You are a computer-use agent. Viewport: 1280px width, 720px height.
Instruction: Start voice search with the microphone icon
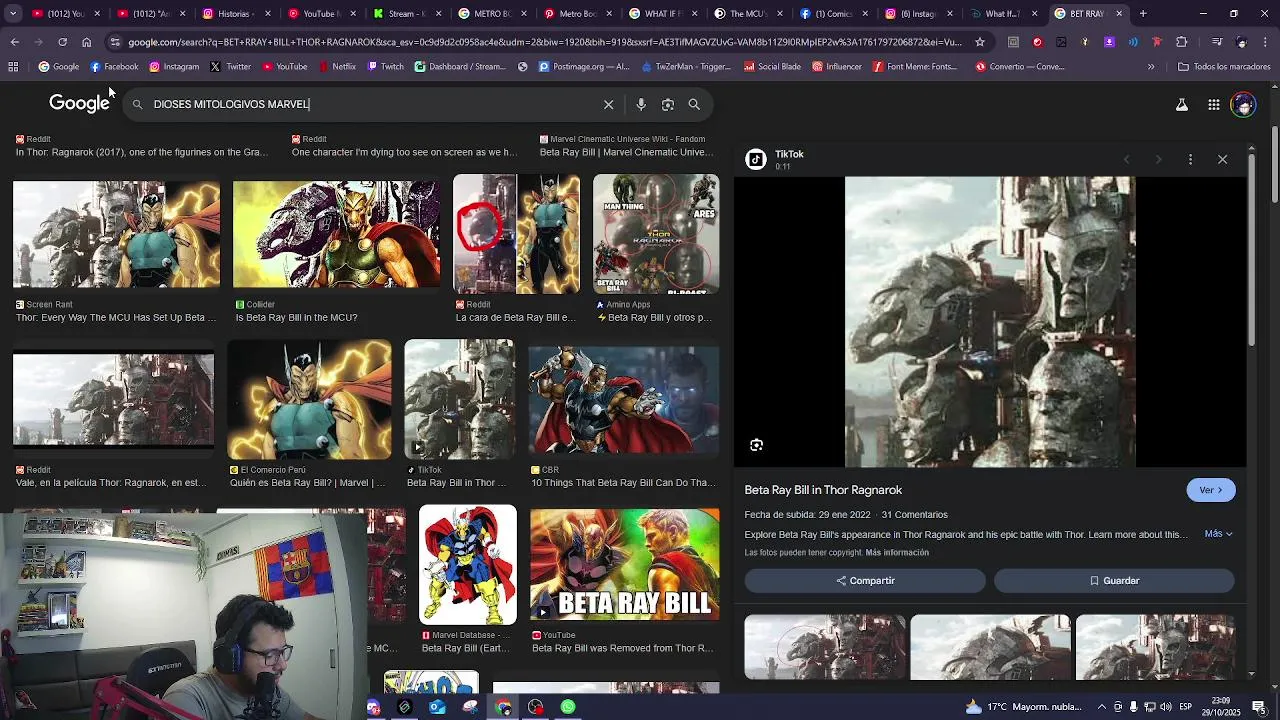(x=641, y=104)
